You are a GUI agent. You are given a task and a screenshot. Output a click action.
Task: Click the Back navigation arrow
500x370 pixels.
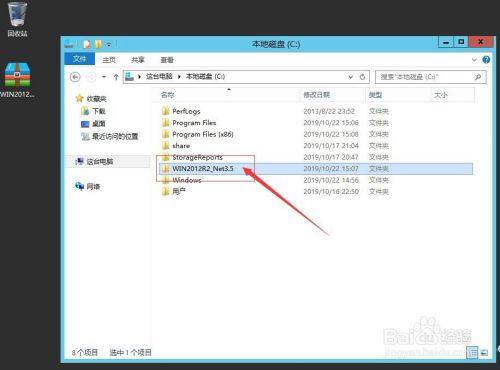pos(75,77)
